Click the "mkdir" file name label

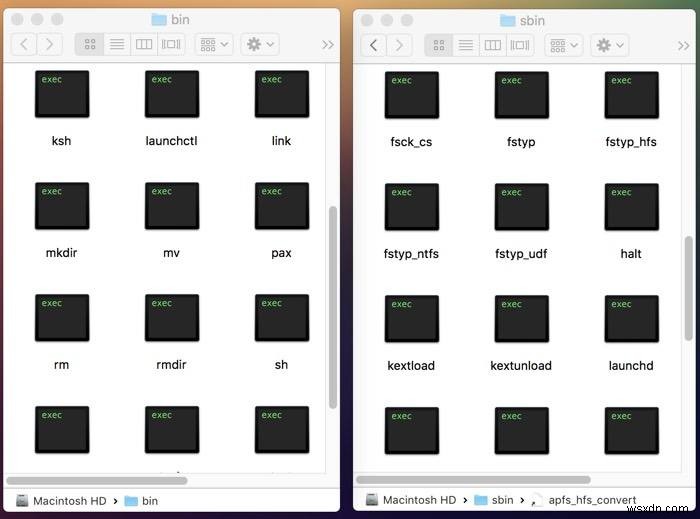62,253
